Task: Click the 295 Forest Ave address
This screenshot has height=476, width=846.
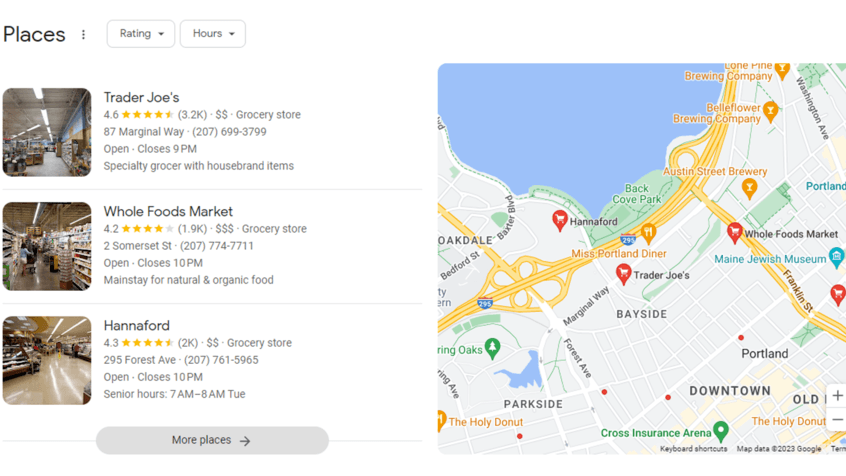Action: coord(140,360)
